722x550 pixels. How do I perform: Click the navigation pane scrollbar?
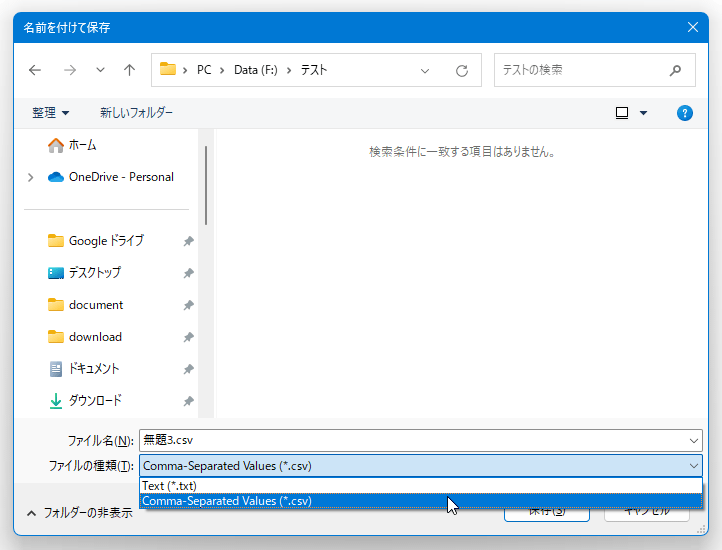click(206, 185)
